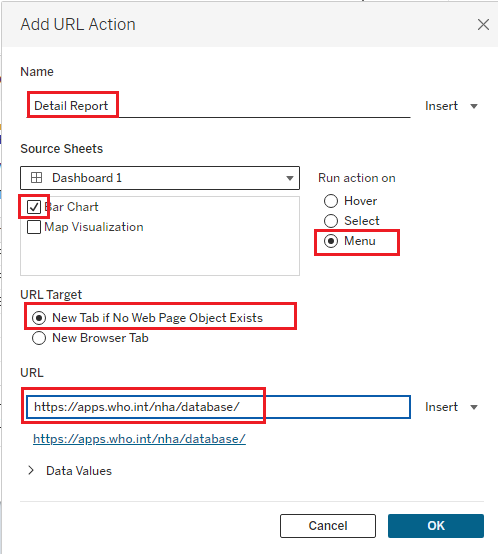Open the apps.who.int database preview link
Screen dimensions: 498x554
pyautogui.click(x=139, y=439)
